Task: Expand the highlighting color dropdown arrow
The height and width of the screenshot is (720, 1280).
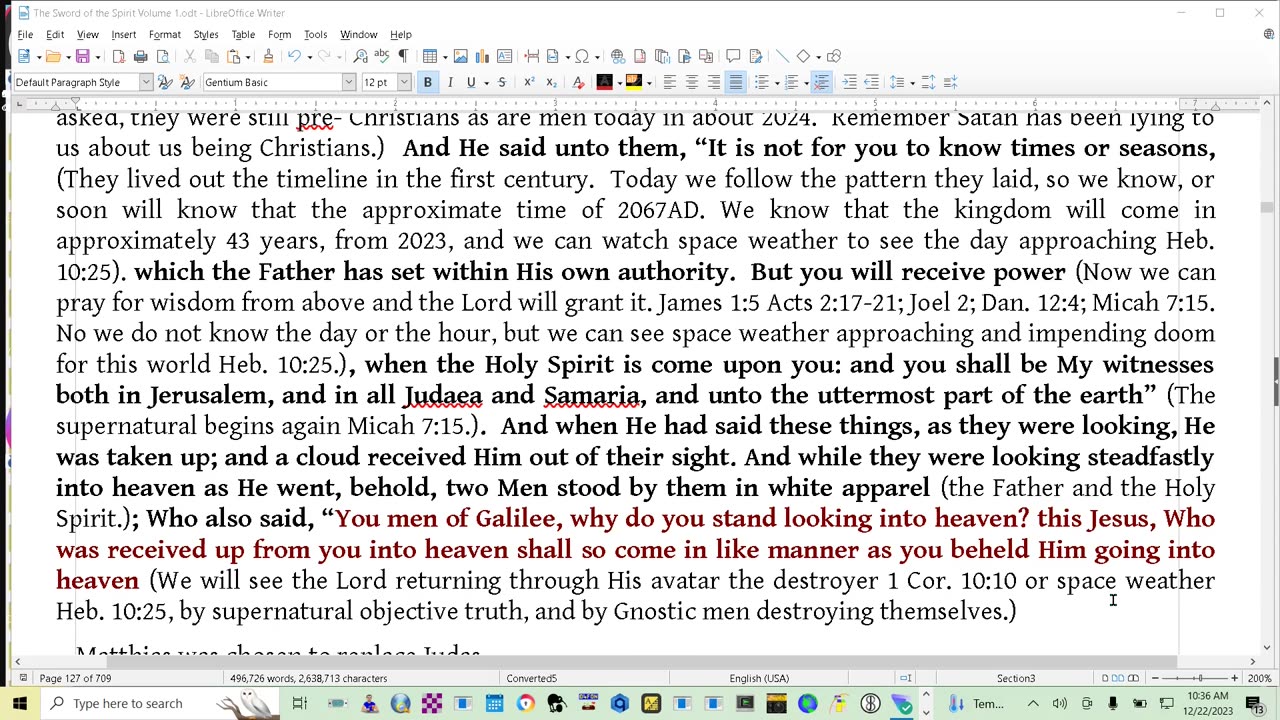Action: [x=648, y=82]
